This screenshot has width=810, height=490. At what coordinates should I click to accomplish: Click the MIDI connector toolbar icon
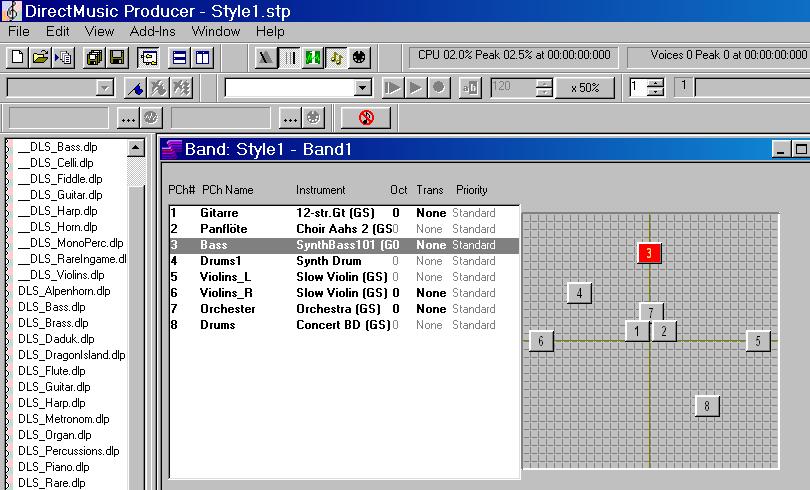[x=360, y=58]
